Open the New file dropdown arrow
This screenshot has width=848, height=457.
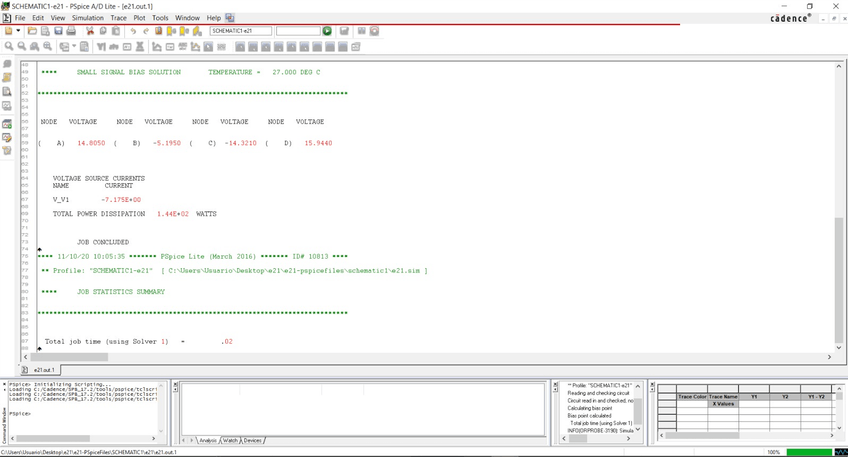19,31
